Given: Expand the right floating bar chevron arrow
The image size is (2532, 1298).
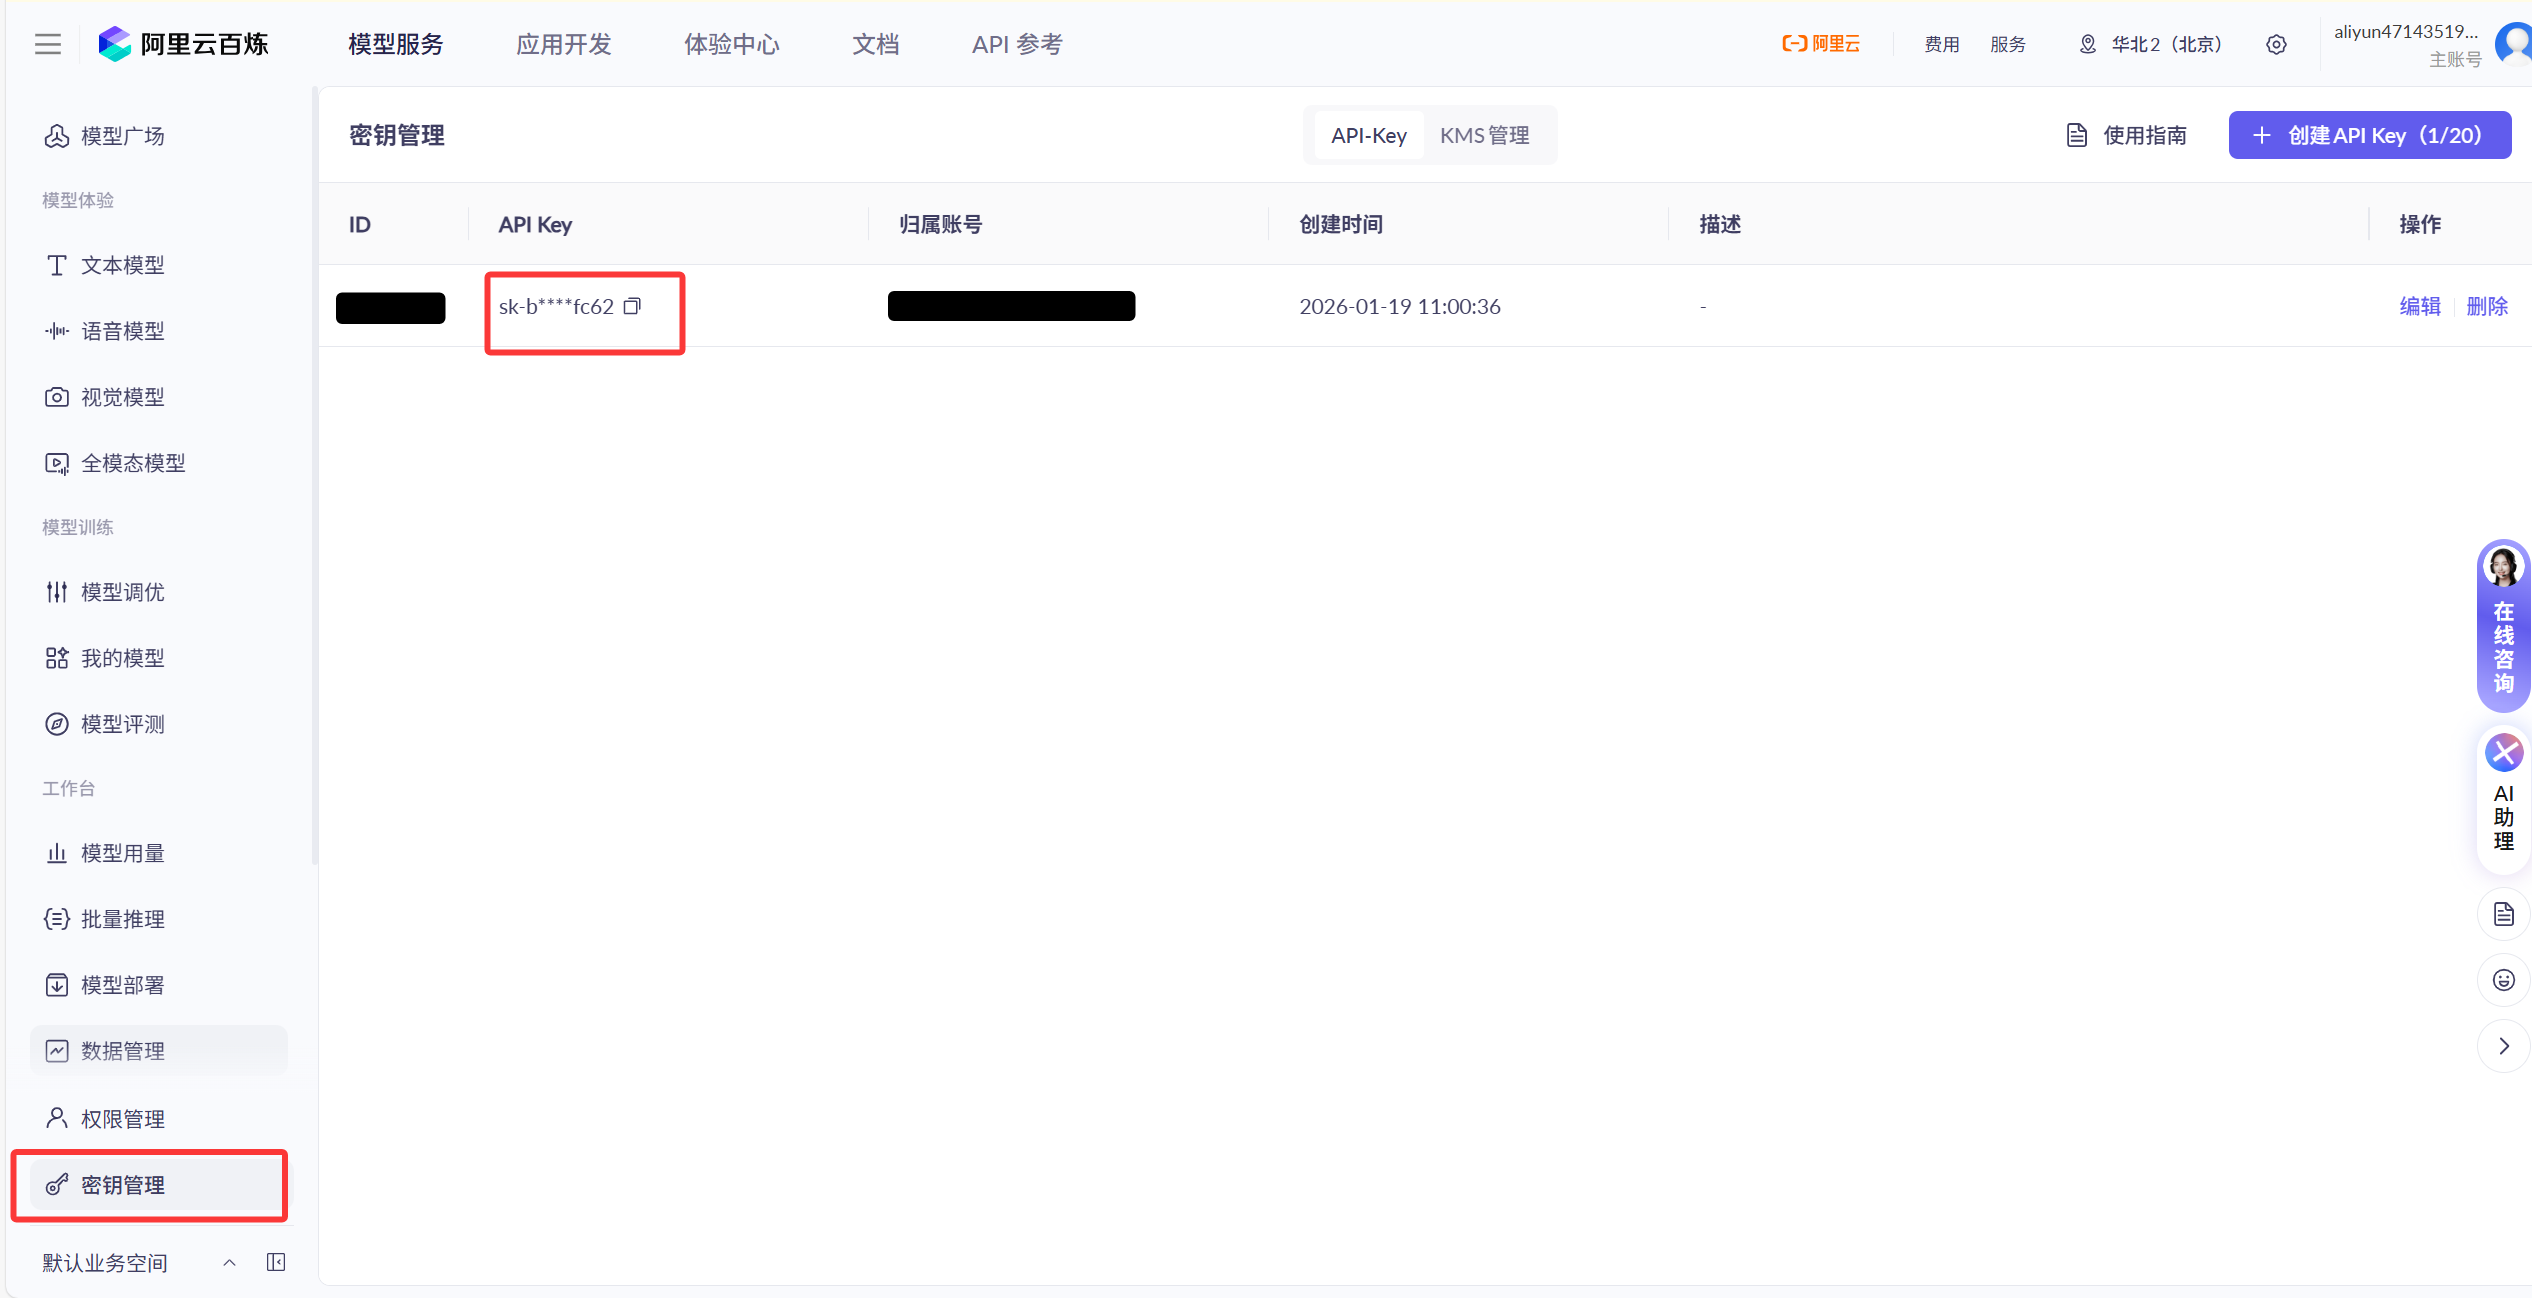Looking at the screenshot, I should [x=2503, y=1046].
